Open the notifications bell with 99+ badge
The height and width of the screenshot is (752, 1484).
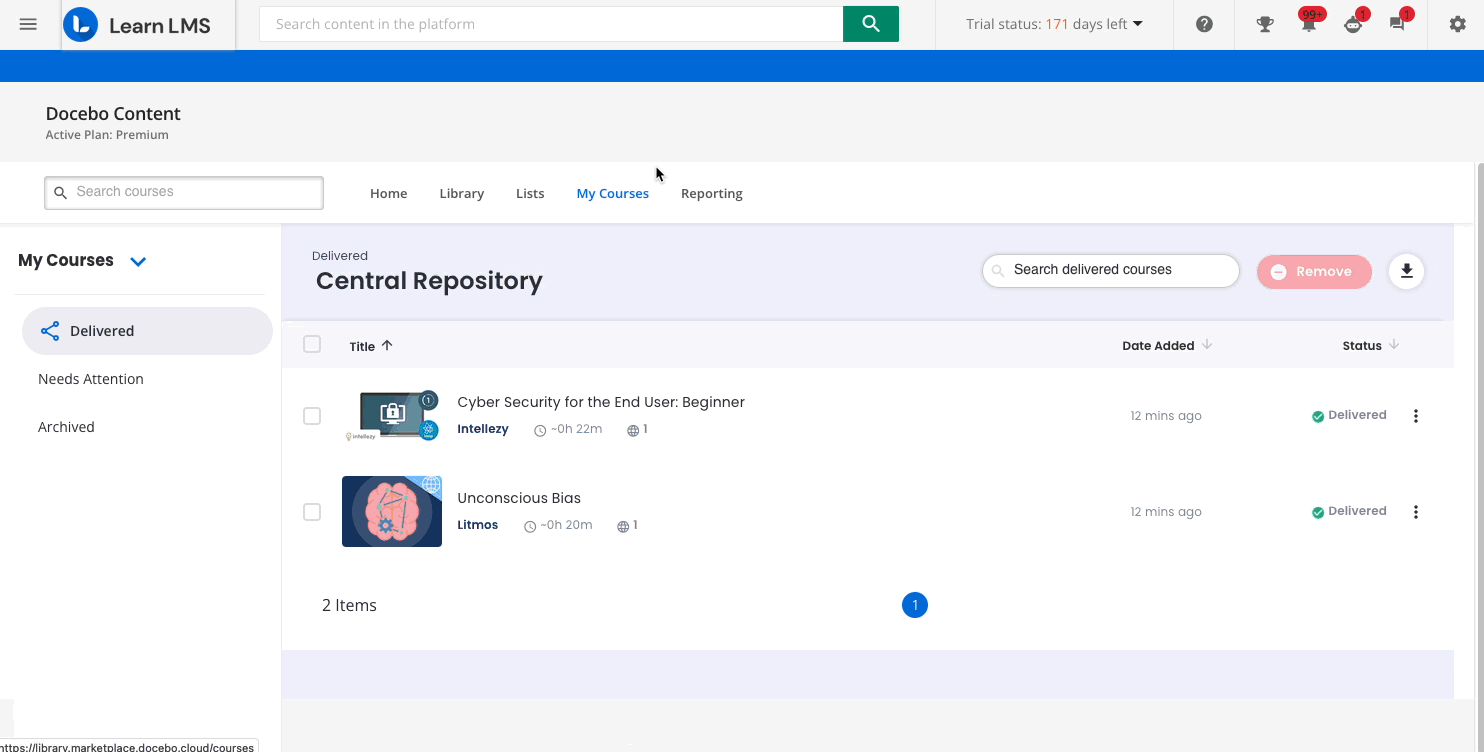click(x=1309, y=24)
